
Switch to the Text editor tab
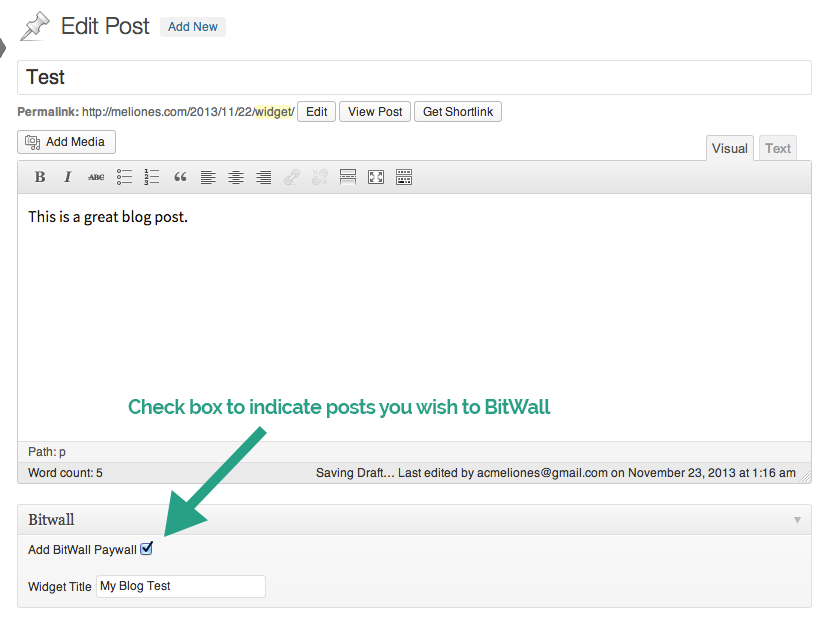click(778, 148)
